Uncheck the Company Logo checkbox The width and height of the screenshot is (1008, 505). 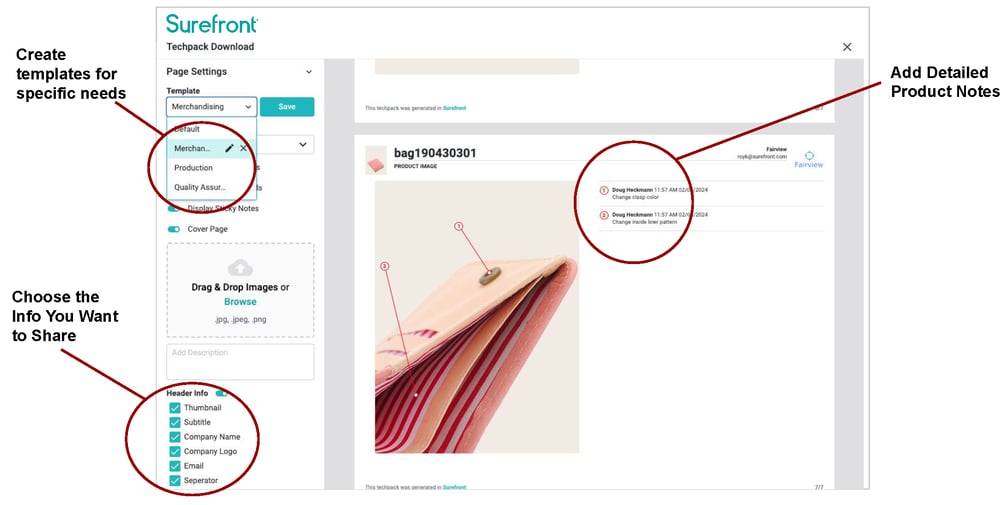pos(175,452)
